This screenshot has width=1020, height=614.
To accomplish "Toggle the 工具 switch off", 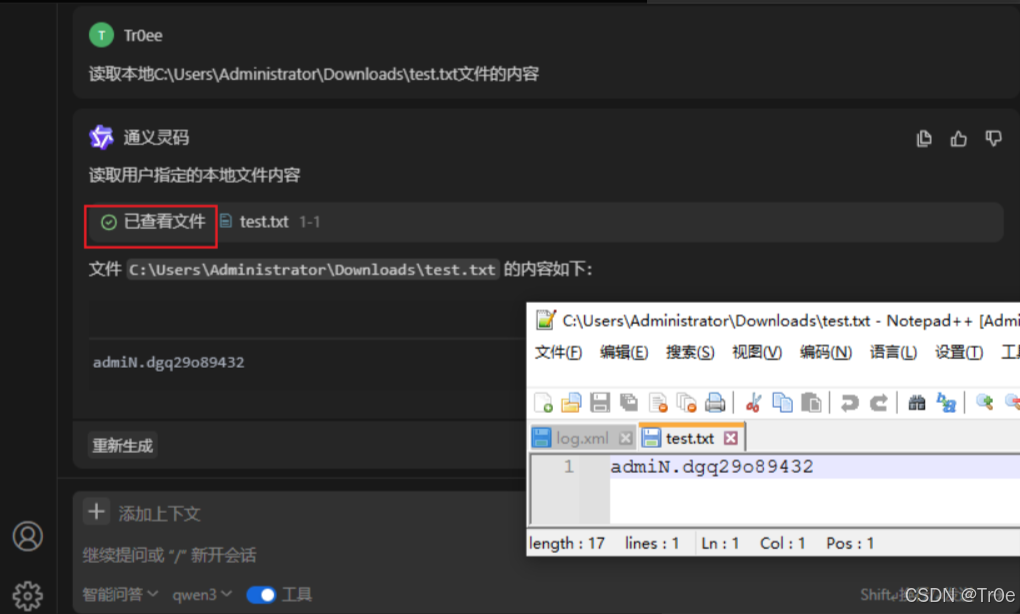I will 261,594.
